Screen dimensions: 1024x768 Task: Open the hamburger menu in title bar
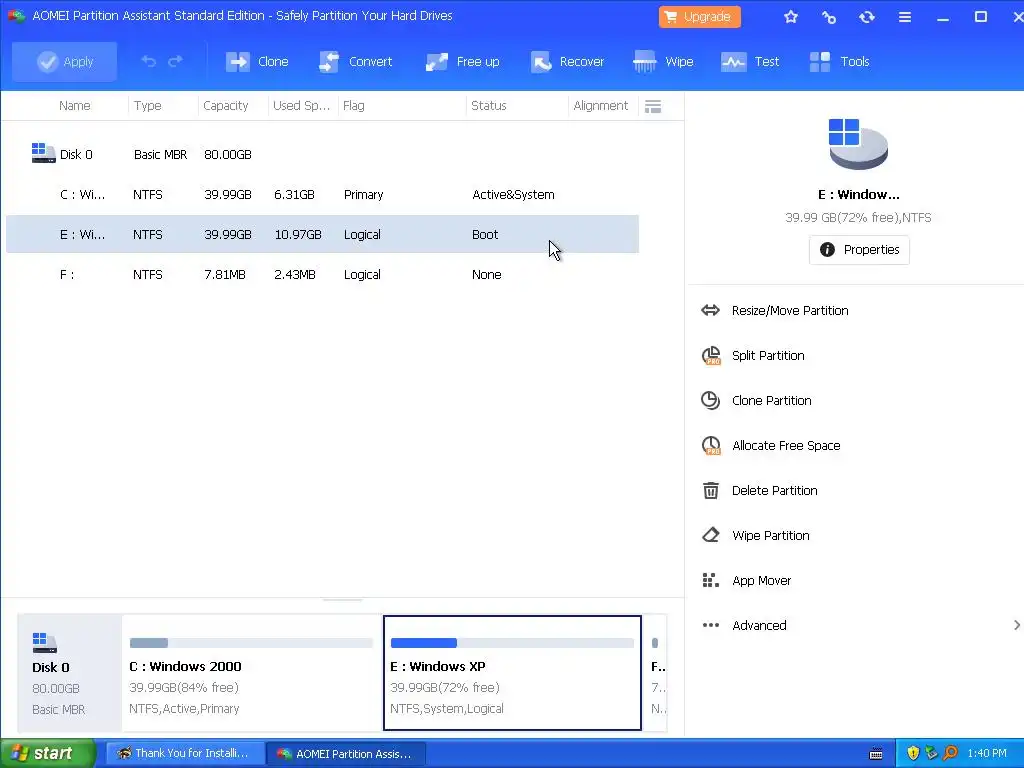pyautogui.click(x=904, y=17)
